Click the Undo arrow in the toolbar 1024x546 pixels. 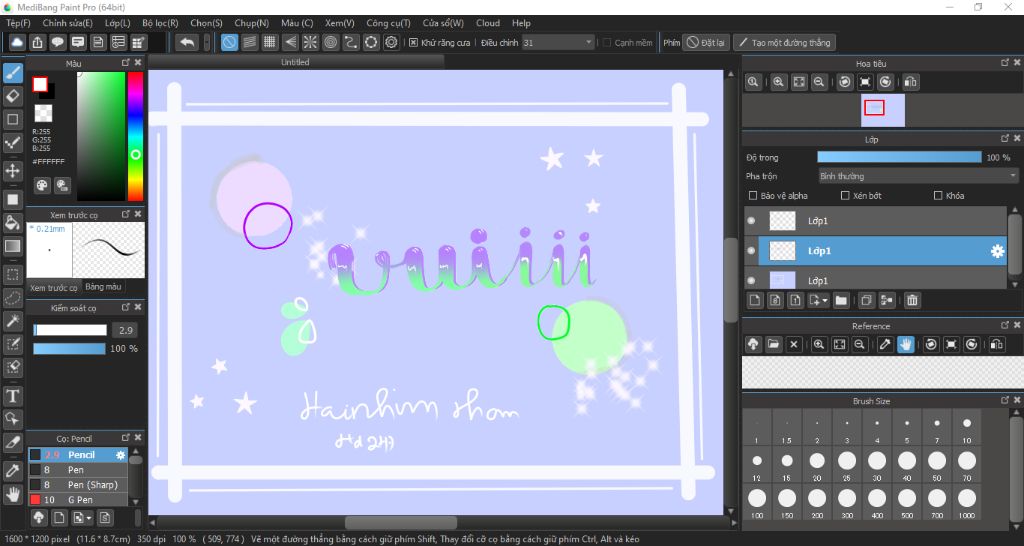point(187,42)
